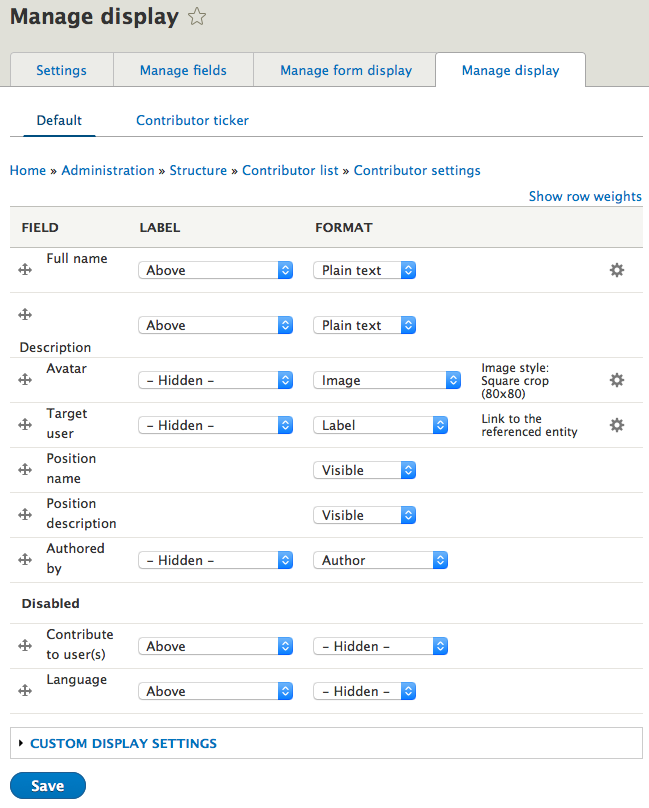
Task: Expand the Custom Display Settings section
Action: (123, 743)
